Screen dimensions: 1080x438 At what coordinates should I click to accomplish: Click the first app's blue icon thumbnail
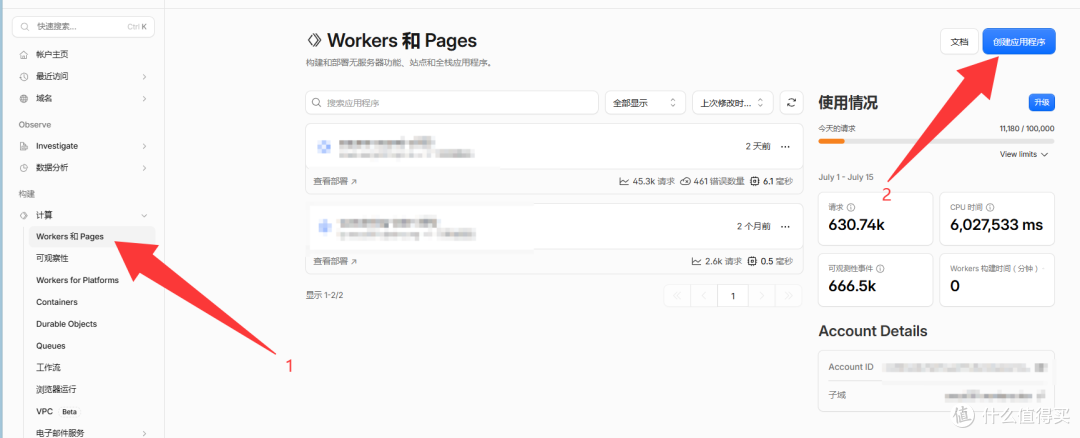pyautogui.click(x=324, y=147)
